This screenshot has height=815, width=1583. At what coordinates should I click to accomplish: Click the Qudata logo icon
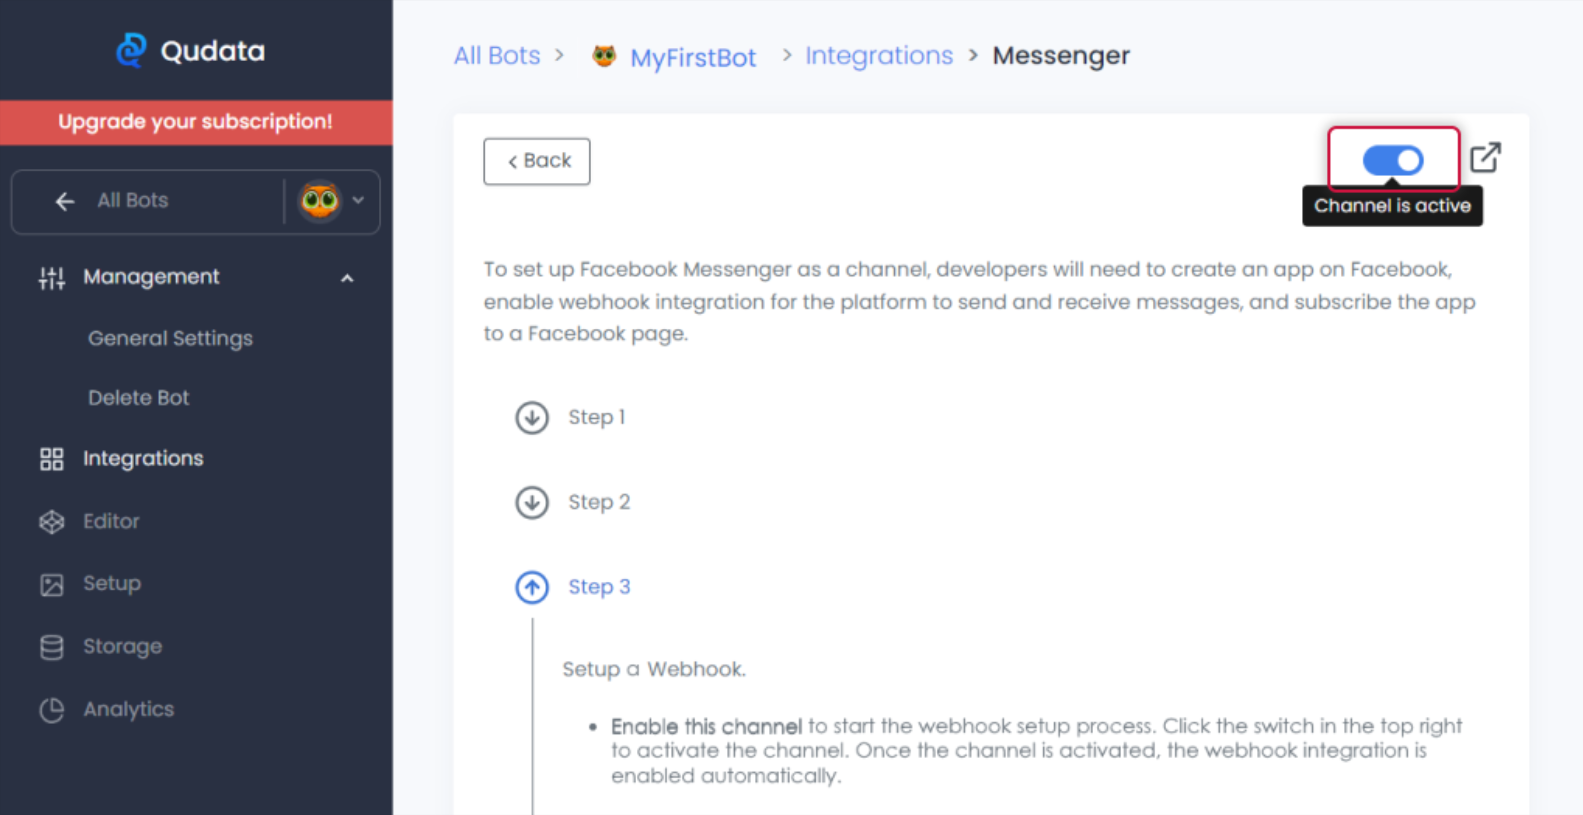[x=131, y=50]
